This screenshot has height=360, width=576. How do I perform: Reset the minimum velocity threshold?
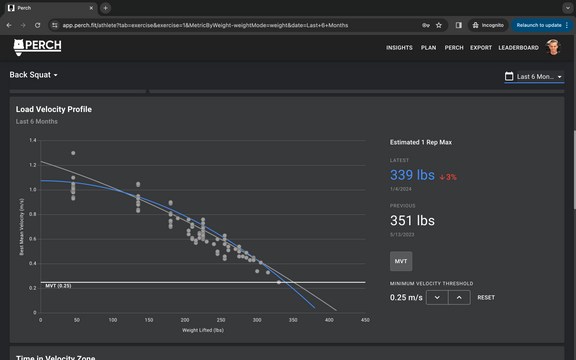486,298
